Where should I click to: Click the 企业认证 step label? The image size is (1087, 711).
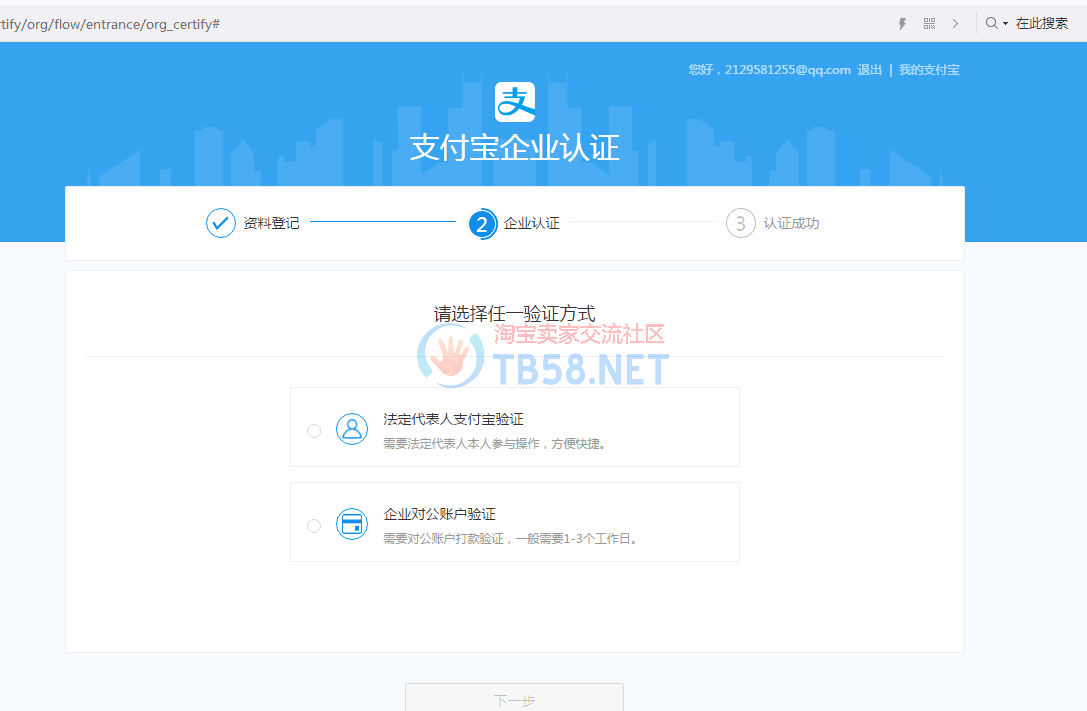(531, 223)
